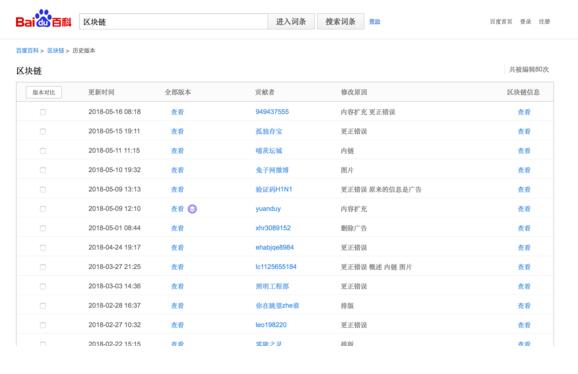
Task: Click the Baidu Baike logo
Action: 43,19
